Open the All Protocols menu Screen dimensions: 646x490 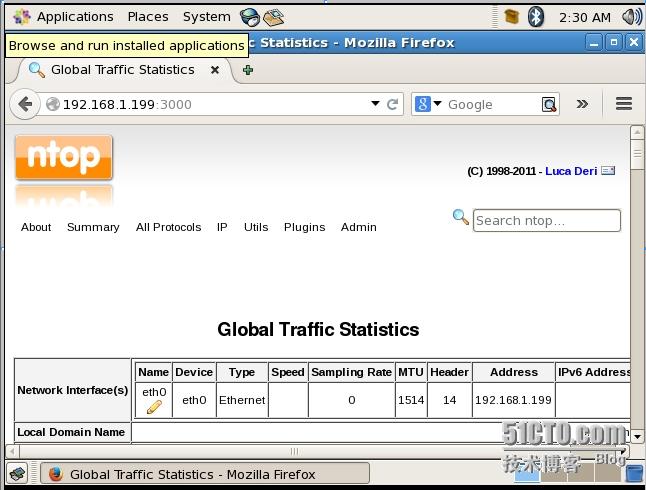(x=169, y=227)
